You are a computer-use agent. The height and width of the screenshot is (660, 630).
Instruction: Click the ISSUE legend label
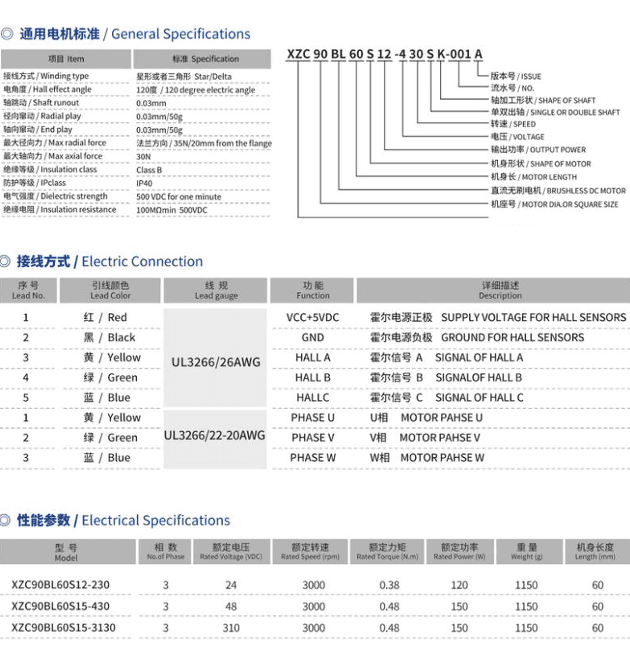click(516, 77)
